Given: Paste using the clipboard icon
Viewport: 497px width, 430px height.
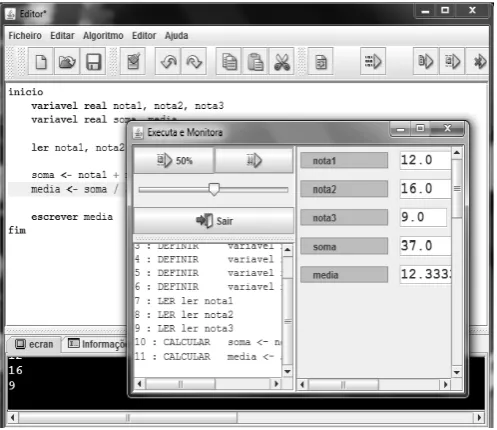Looking at the screenshot, I should pos(255,62).
